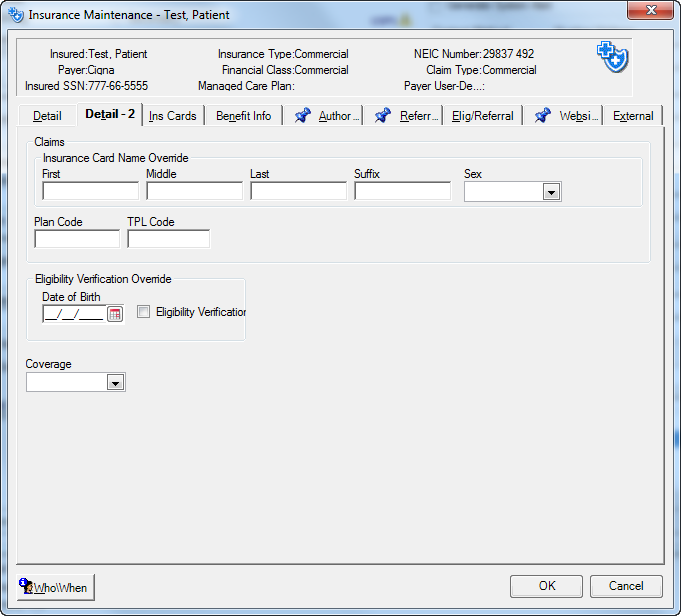681x616 pixels.
Task: Click into the TPL Code field
Action: pos(168,239)
